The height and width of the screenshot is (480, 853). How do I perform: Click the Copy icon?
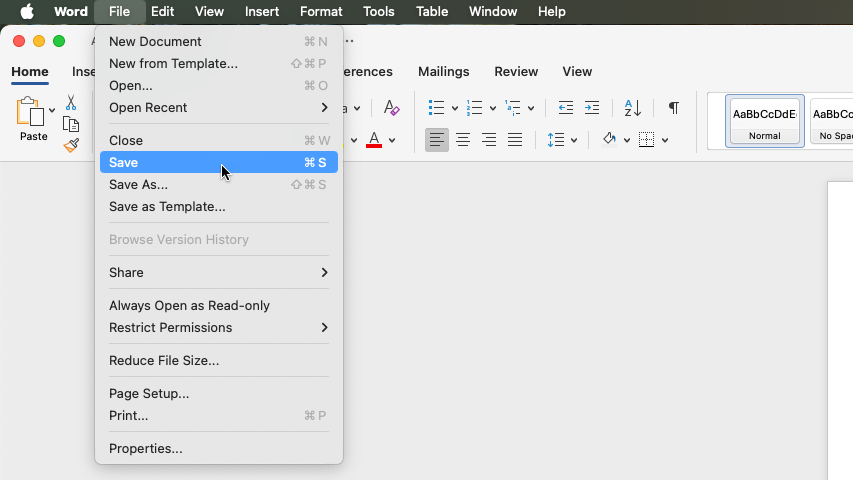(71, 124)
